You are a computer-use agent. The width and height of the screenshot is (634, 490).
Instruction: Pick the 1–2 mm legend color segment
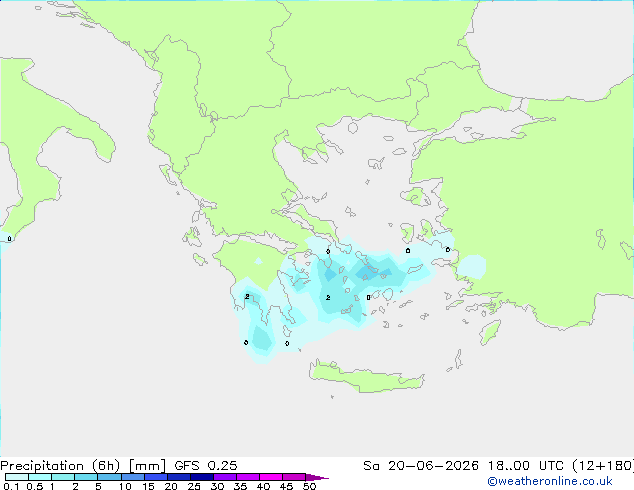(x=63, y=477)
